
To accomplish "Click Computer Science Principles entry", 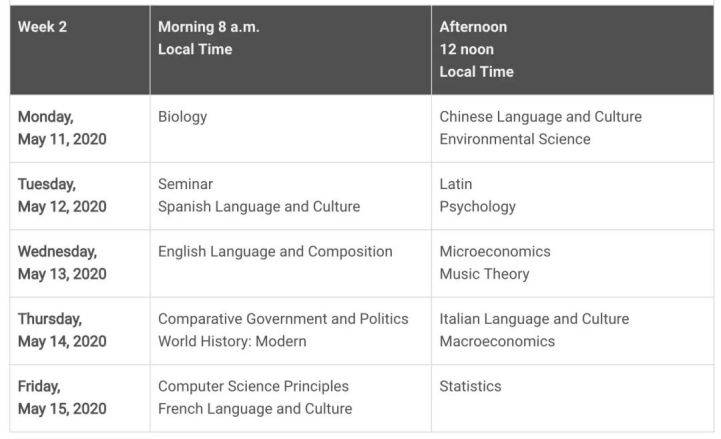I will pos(253,386).
